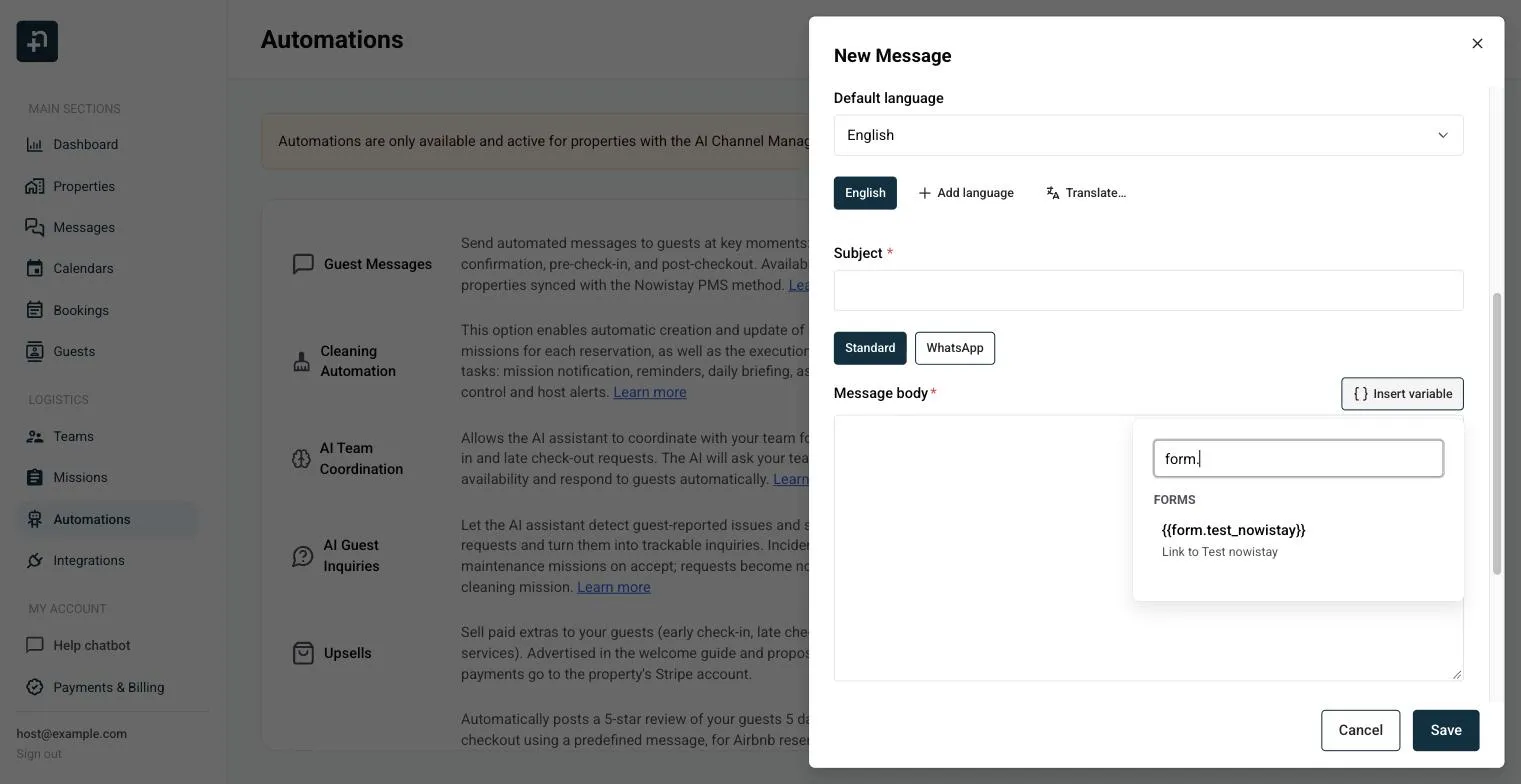Click the AI Team Coordination brain icon
Screen dimensions: 1521x784
click(x=301, y=459)
